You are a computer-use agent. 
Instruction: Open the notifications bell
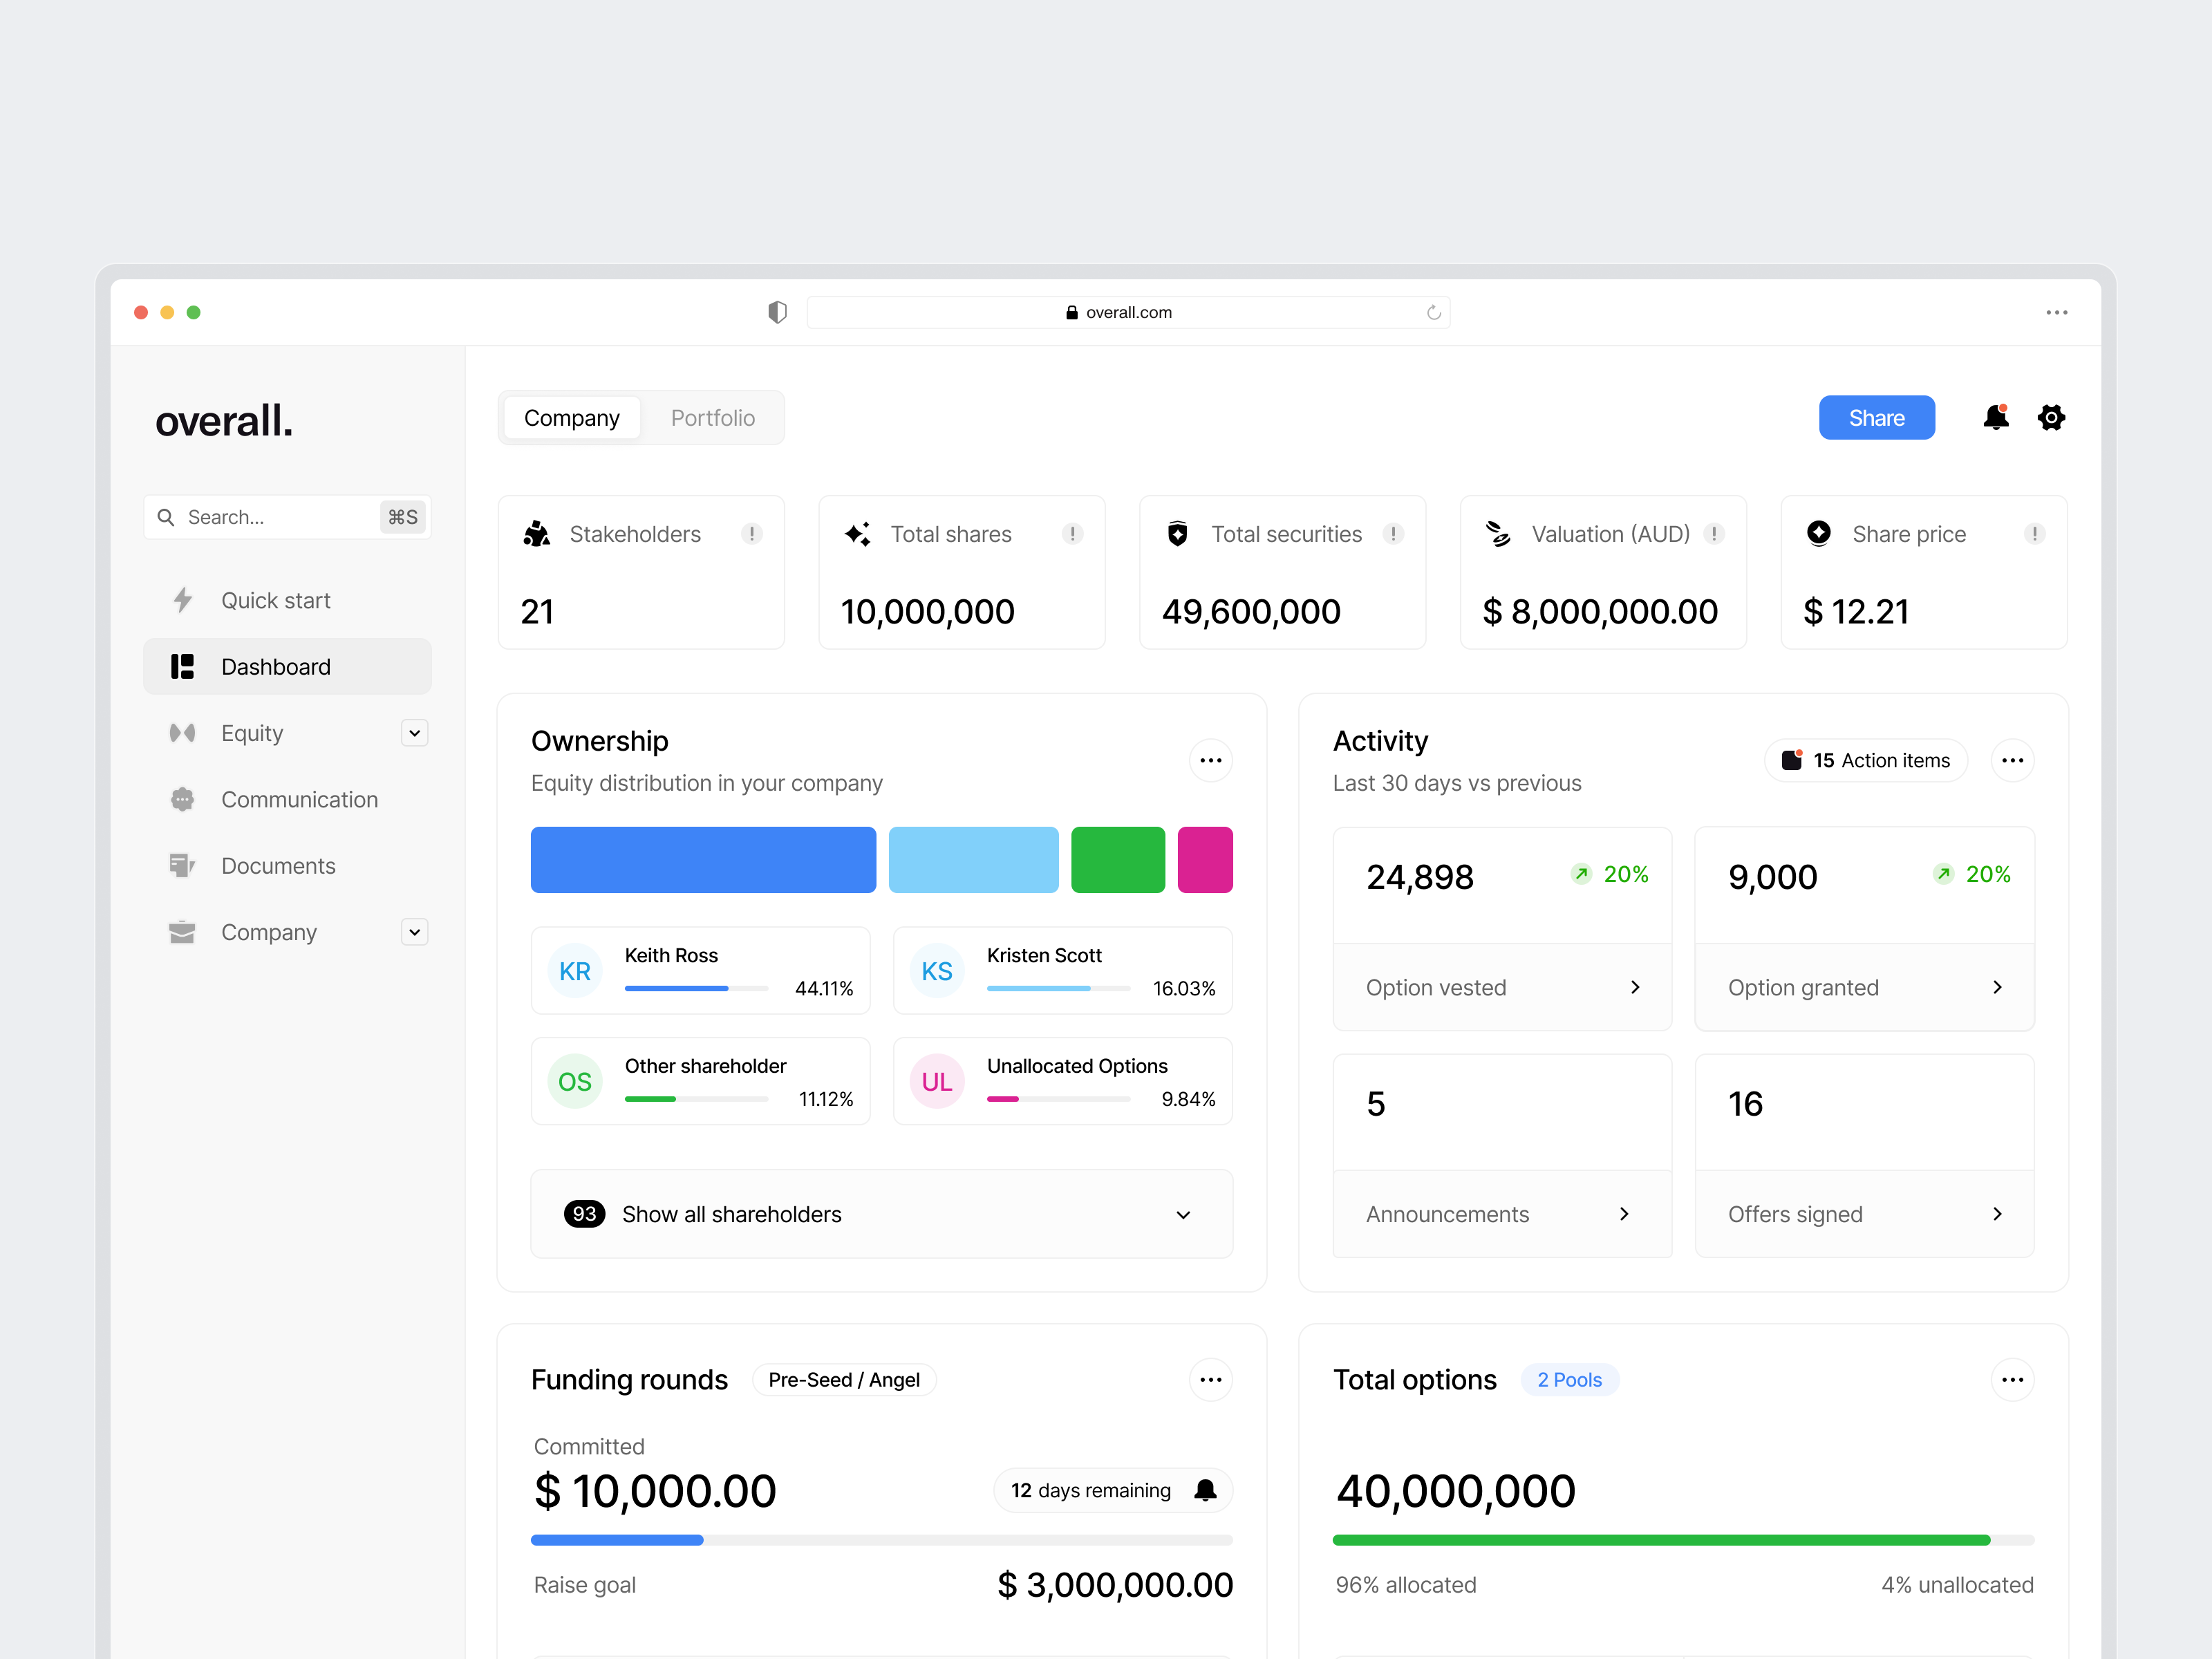pos(1997,417)
